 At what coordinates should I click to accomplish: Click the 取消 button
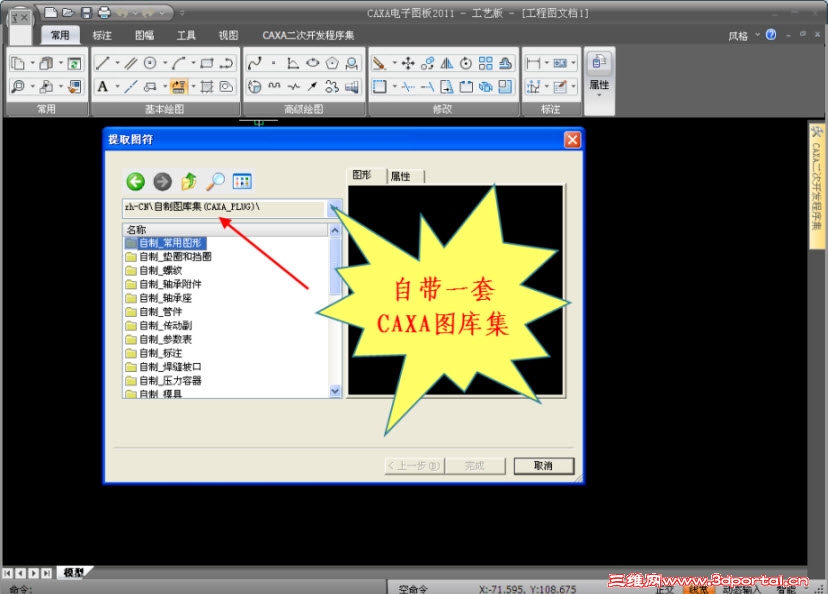pos(543,465)
